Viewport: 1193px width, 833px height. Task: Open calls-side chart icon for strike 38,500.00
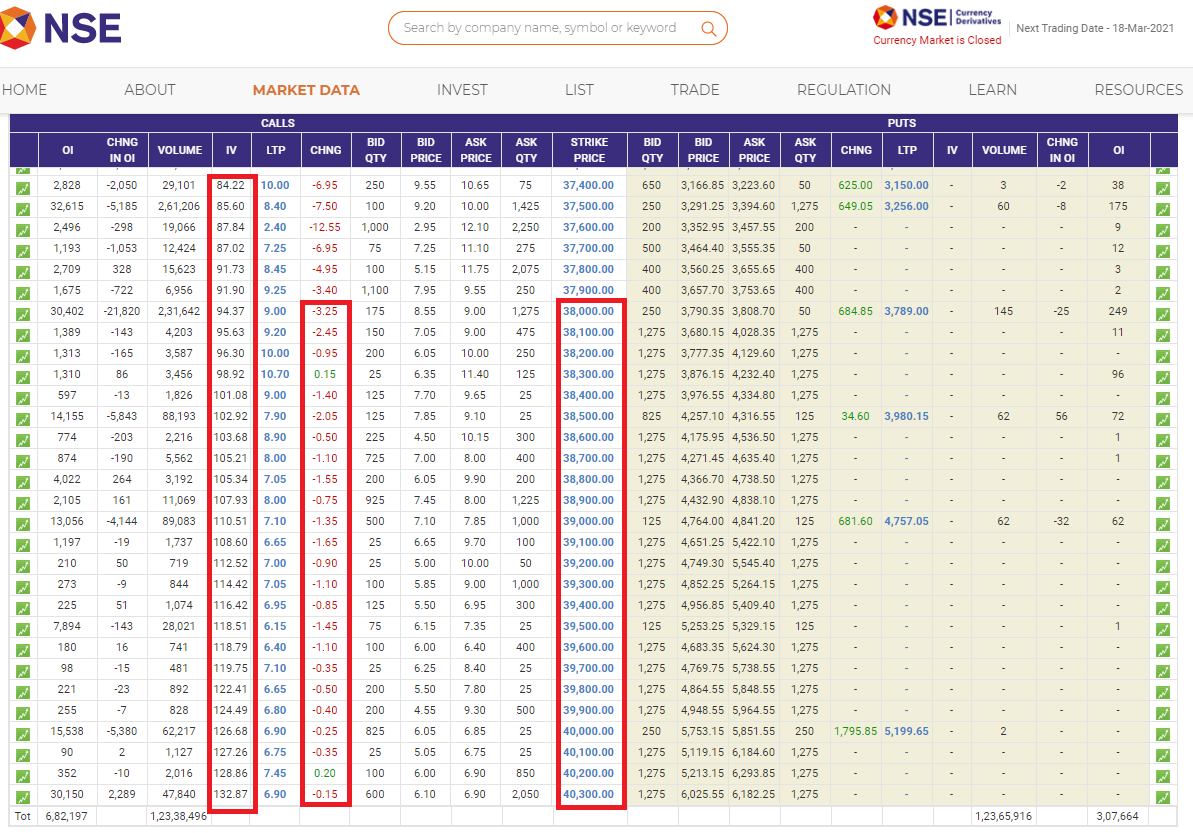23,419
